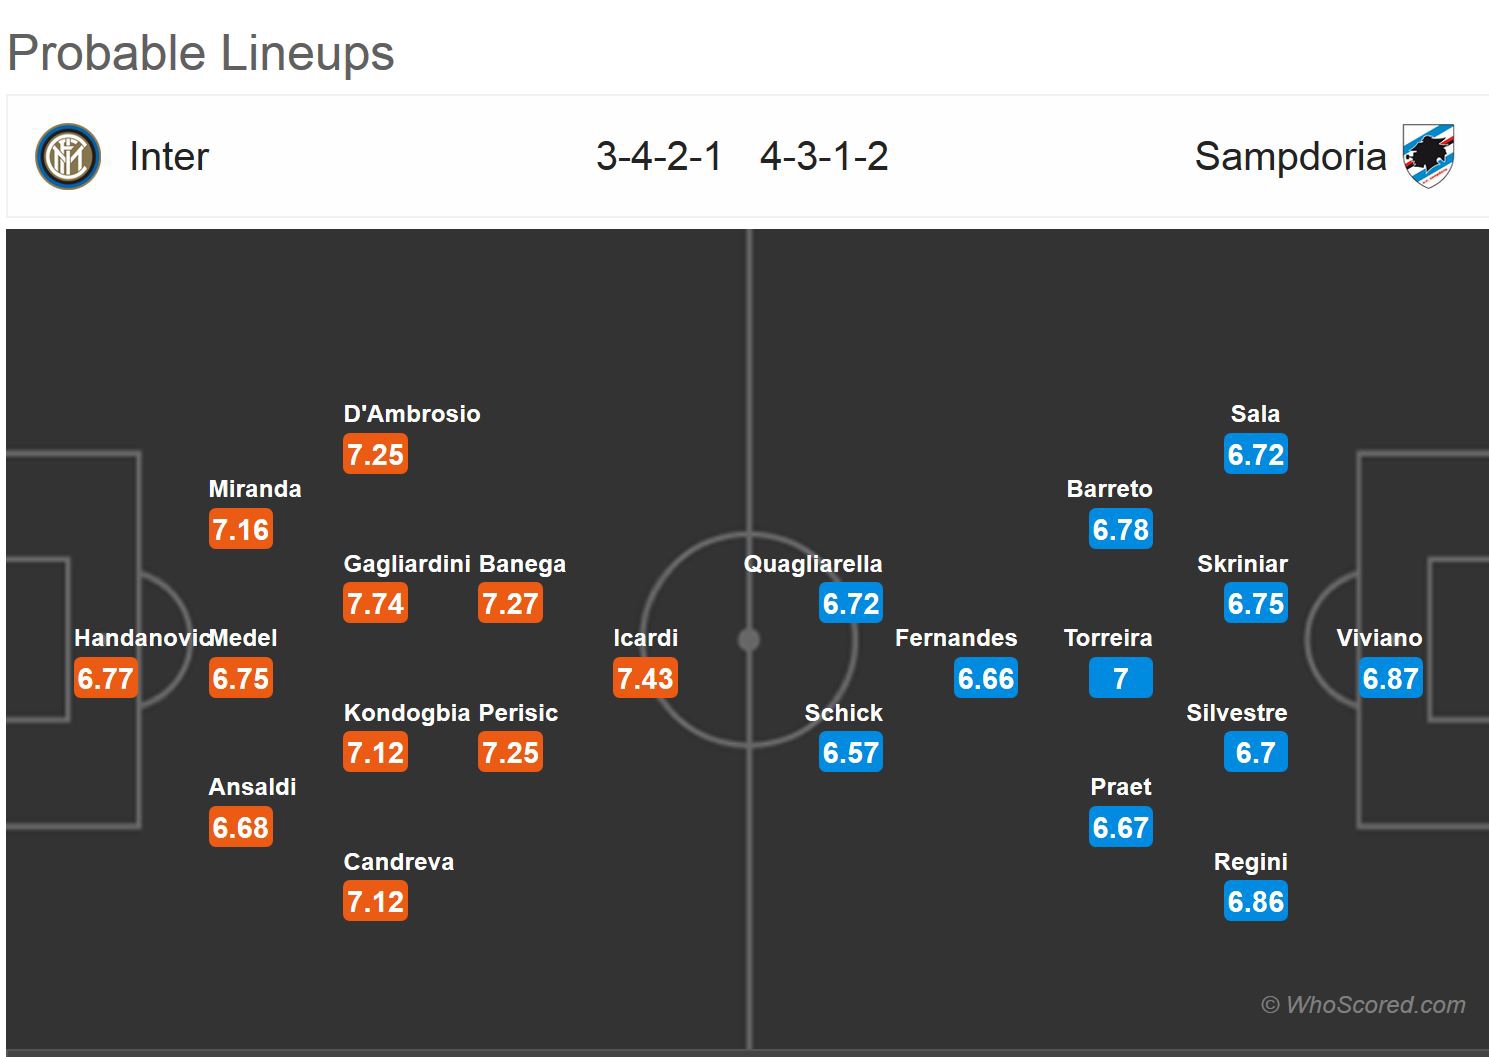This screenshot has width=1489, height=1057.
Task: Click the WhoScored.com watermark
Action: click(1364, 1005)
